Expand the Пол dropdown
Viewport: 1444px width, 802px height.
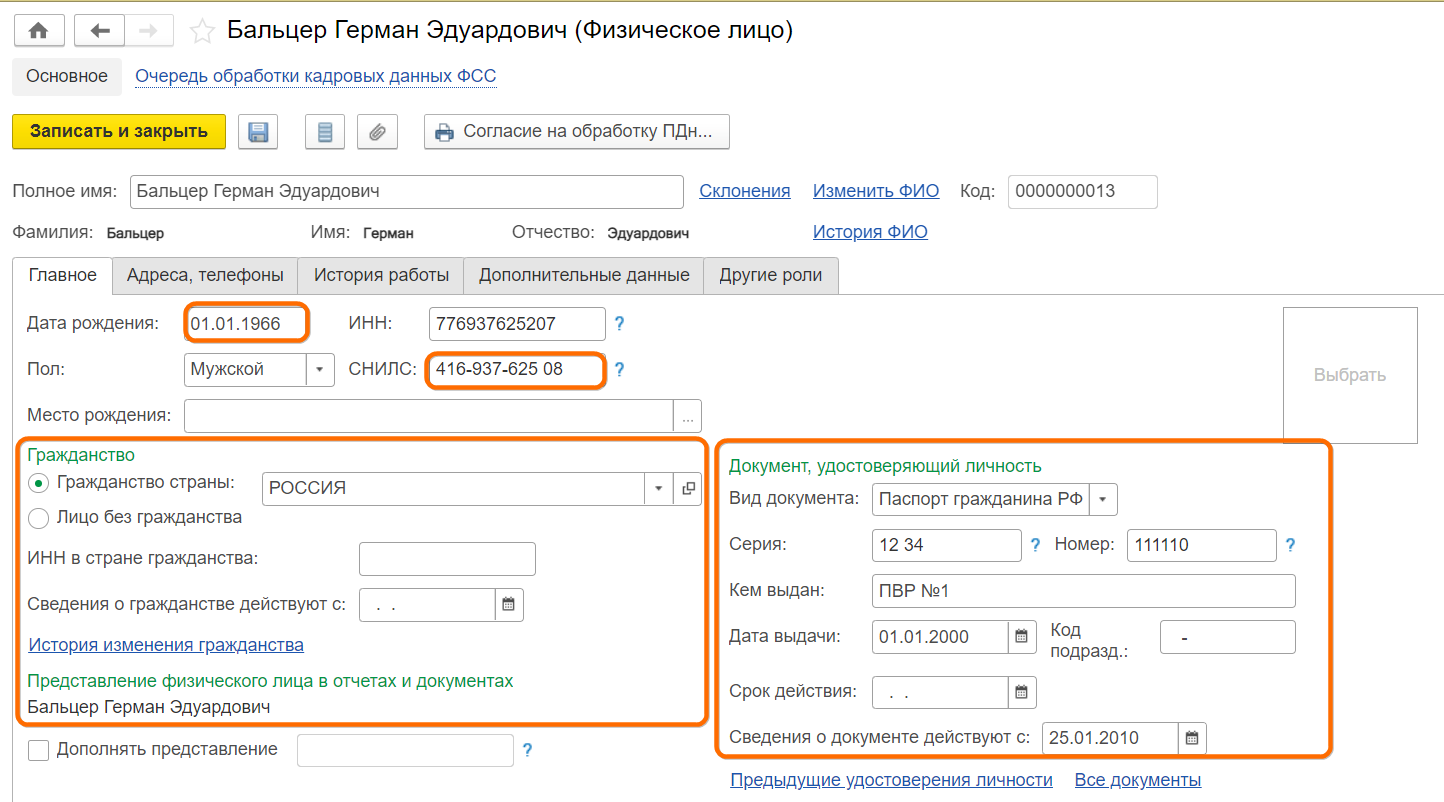(x=319, y=370)
